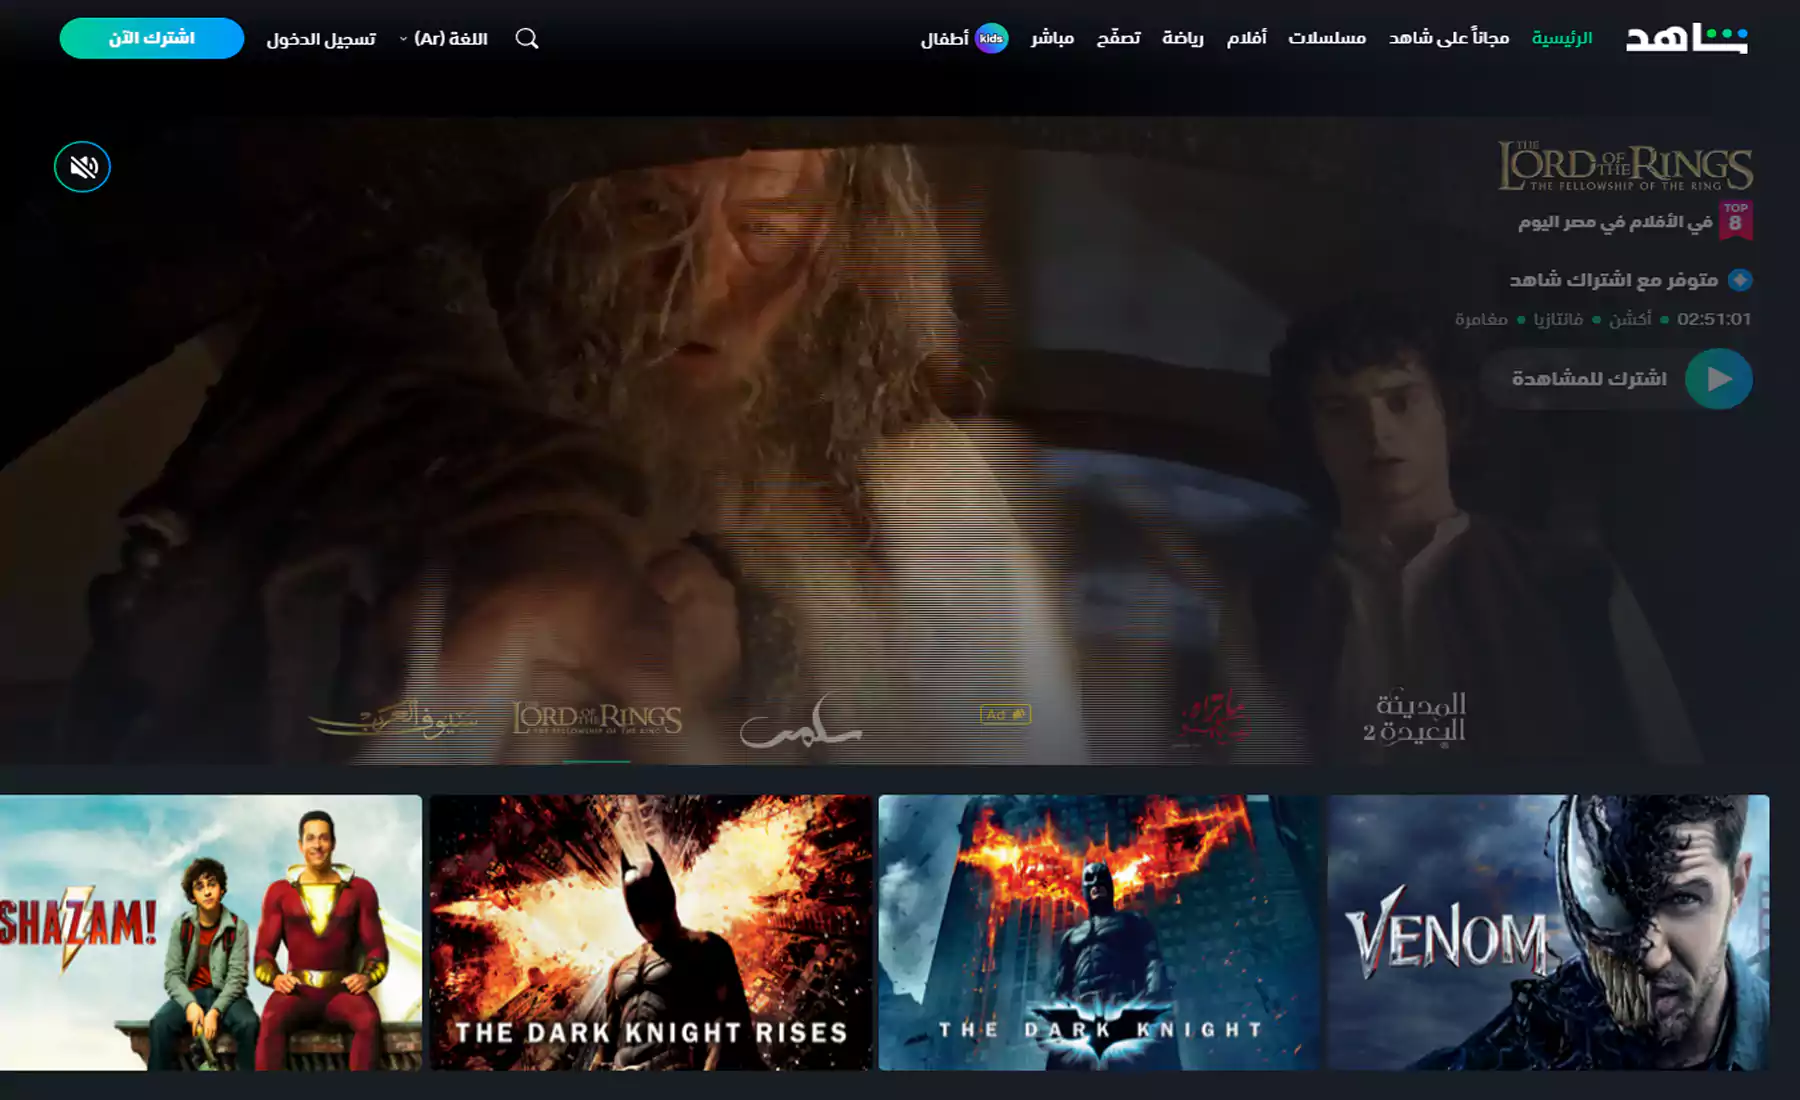Viewport: 1800px width, 1100px height.
Task: Open the رياضة section
Action: tap(1182, 38)
